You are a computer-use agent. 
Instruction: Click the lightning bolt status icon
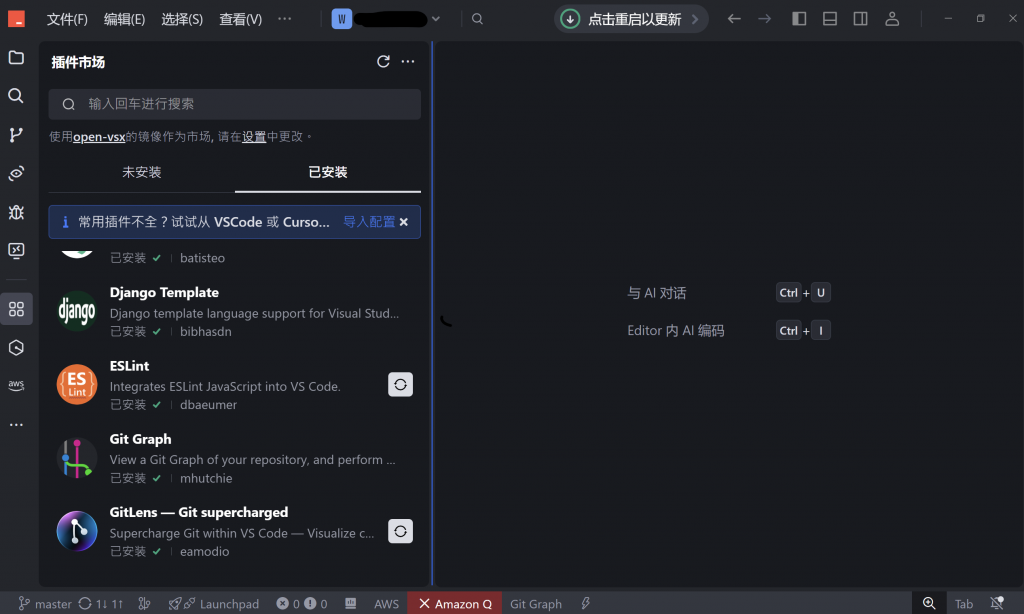tap(586, 604)
